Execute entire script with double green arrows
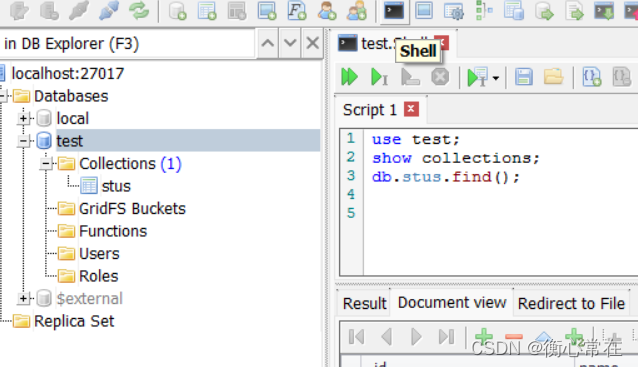The image size is (638, 367). (349, 77)
